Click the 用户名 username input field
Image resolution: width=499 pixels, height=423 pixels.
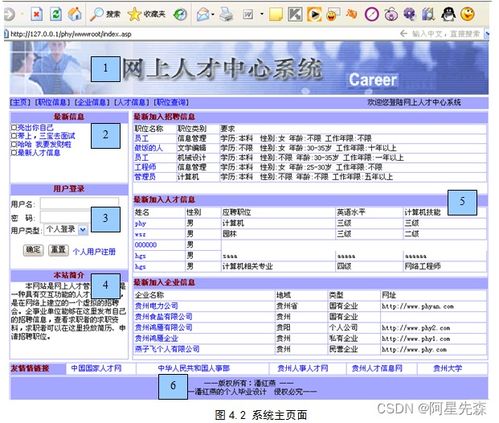tap(79, 203)
